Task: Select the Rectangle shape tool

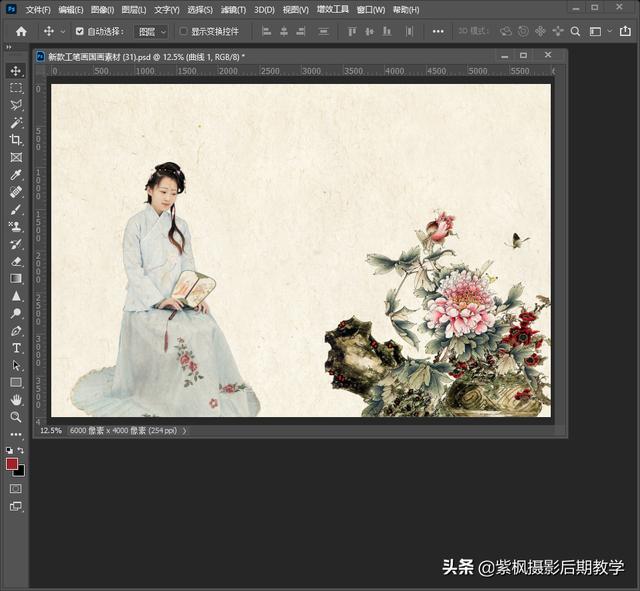Action: (16, 382)
